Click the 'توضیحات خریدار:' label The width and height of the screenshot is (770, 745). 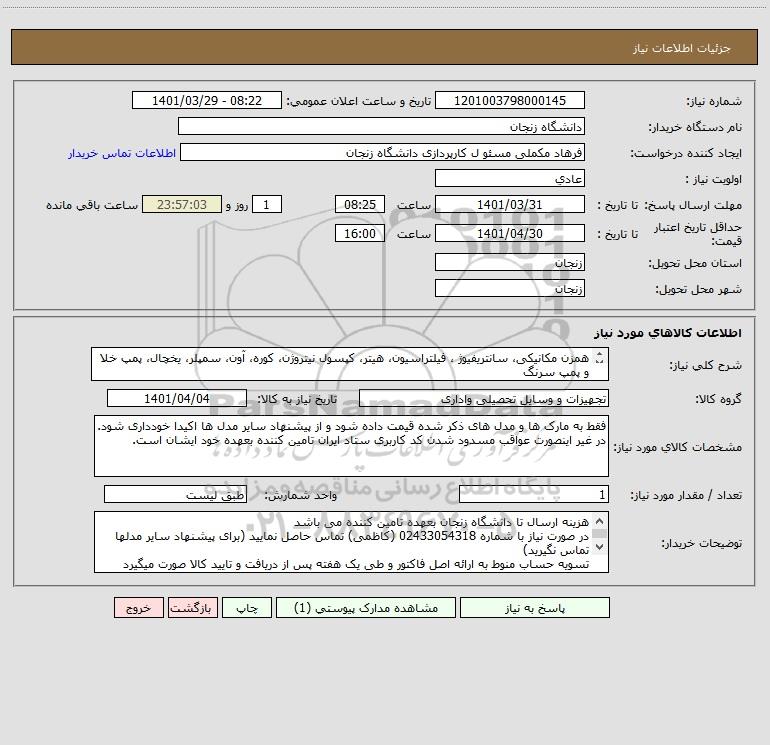tap(701, 543)
